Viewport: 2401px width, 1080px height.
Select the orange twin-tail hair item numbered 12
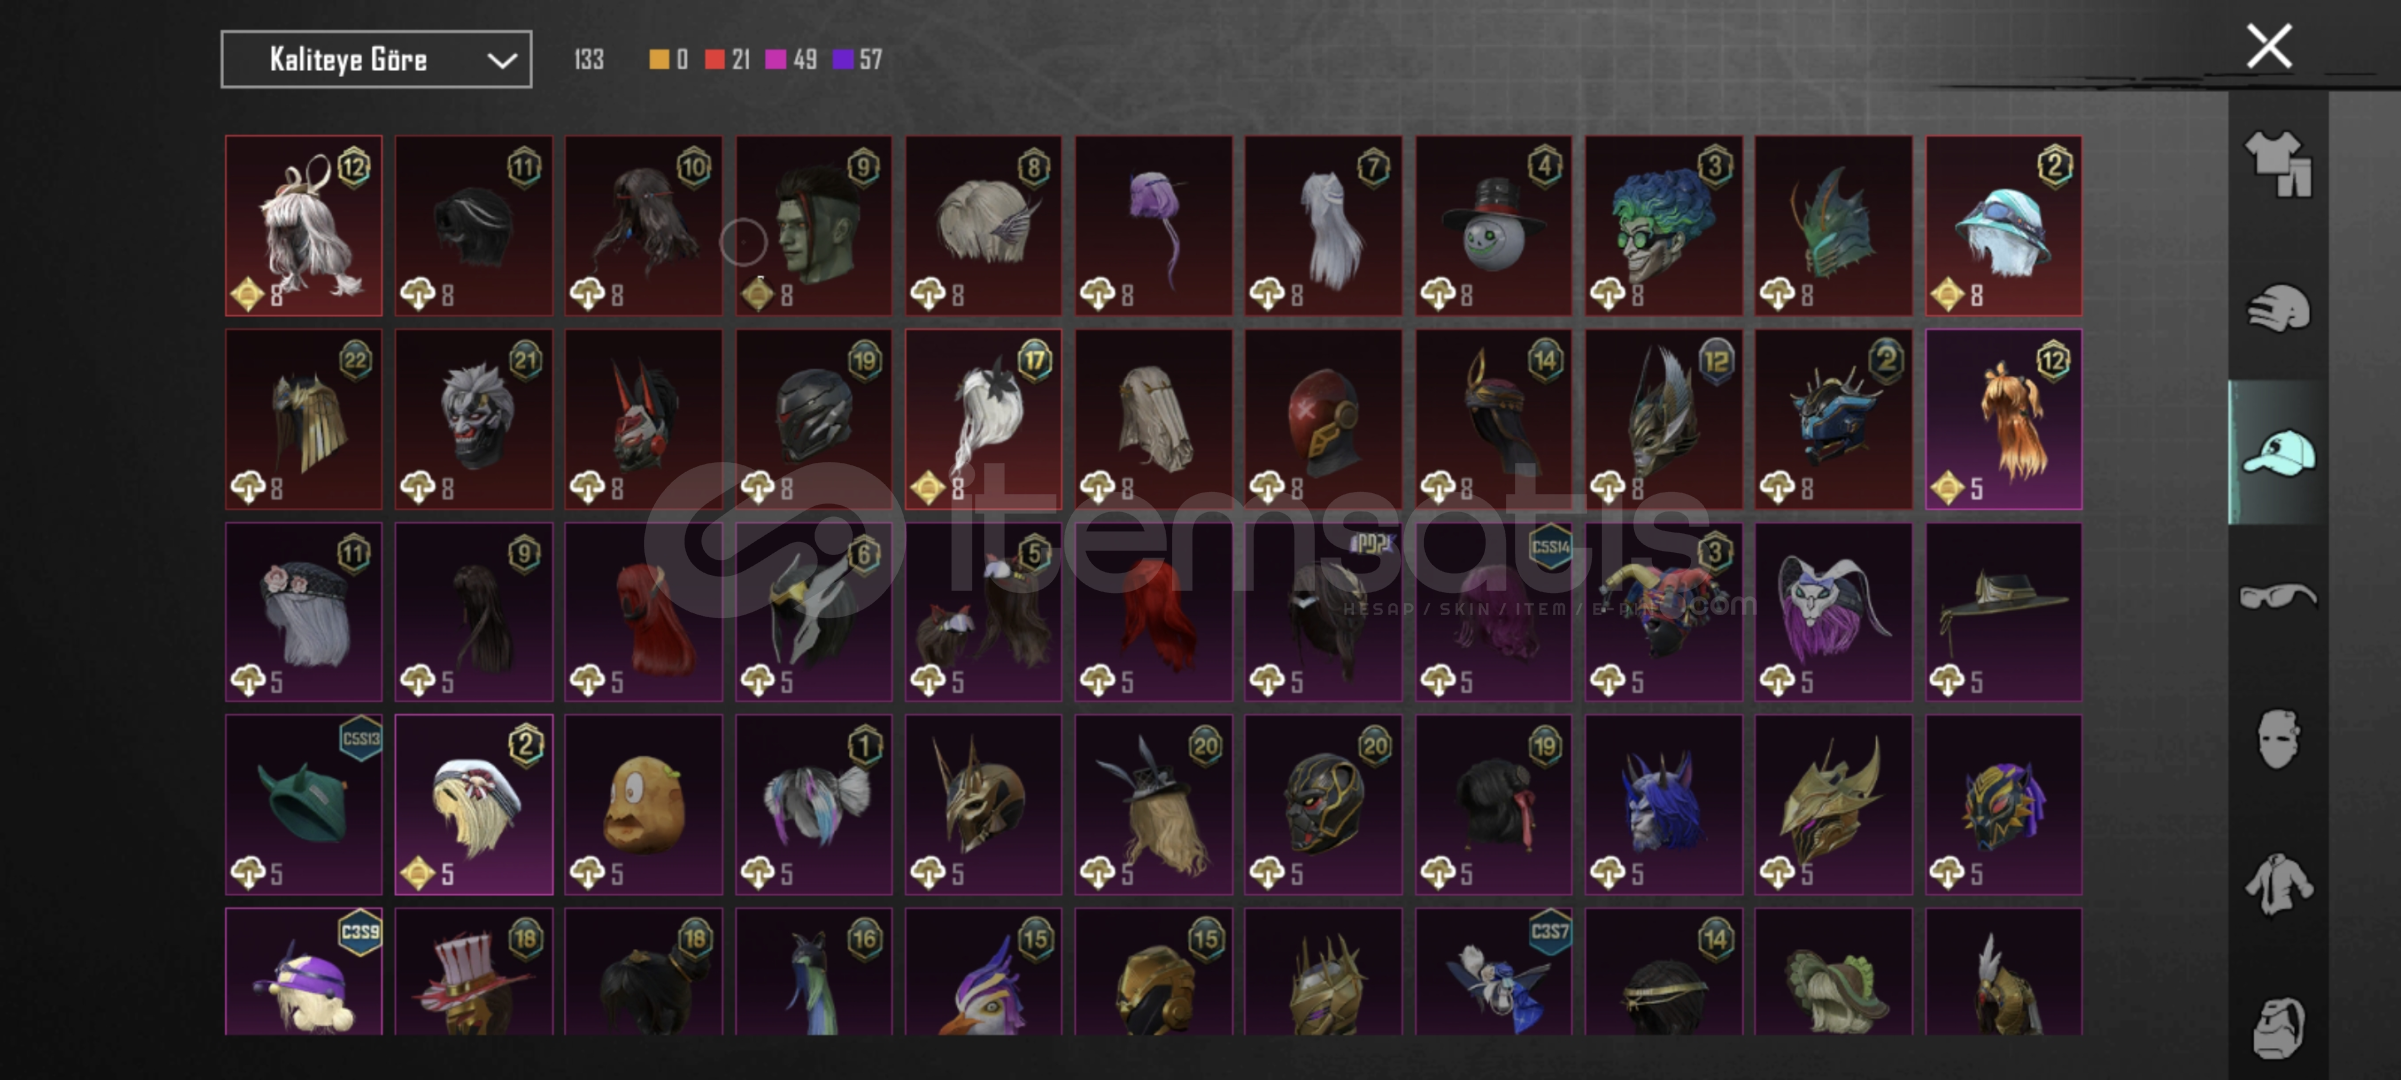tap(2004, 420)
